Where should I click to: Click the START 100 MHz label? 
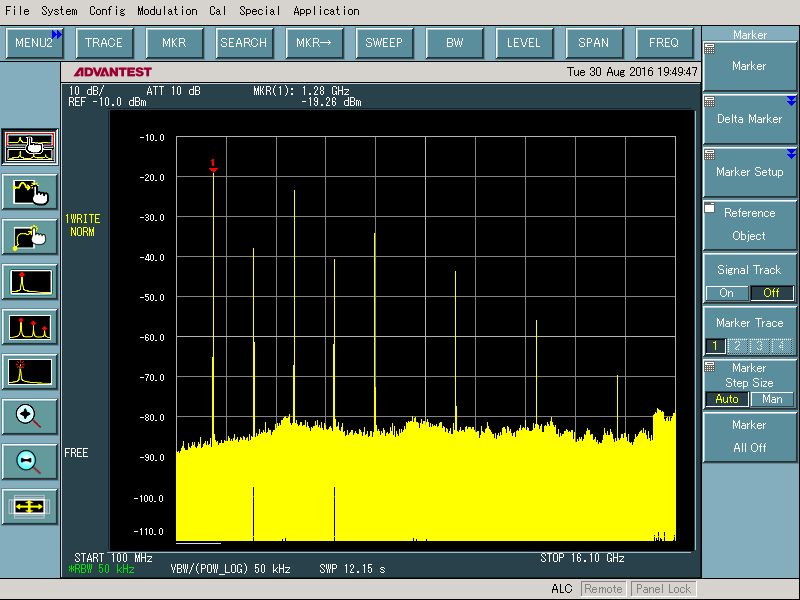coord(113,558)
